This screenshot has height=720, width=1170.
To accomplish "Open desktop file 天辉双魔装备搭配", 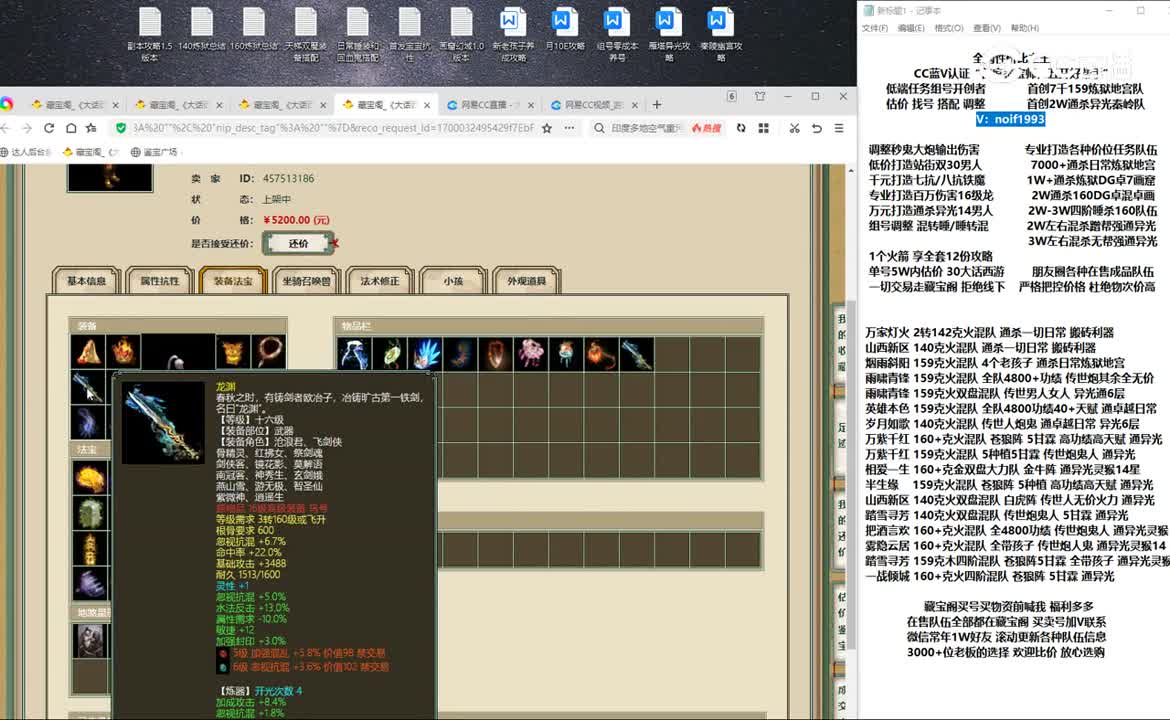I will 306,34.
